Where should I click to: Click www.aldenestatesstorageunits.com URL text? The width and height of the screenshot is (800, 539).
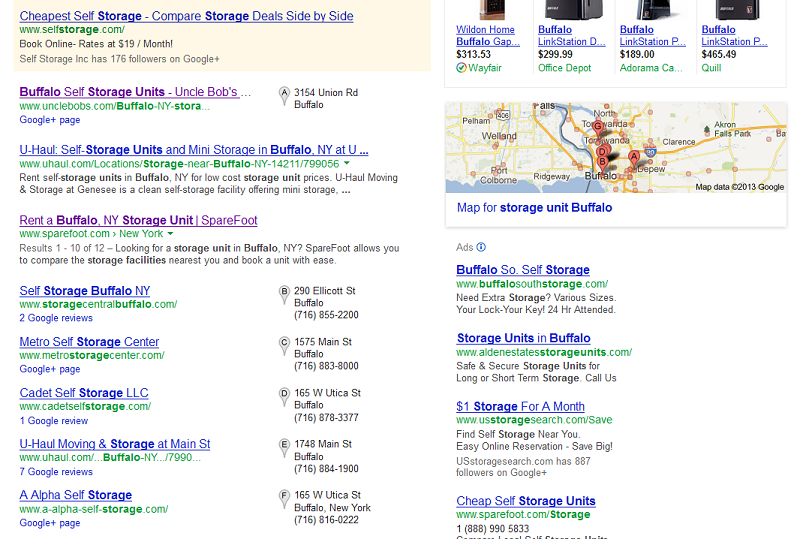pos(544,352)
